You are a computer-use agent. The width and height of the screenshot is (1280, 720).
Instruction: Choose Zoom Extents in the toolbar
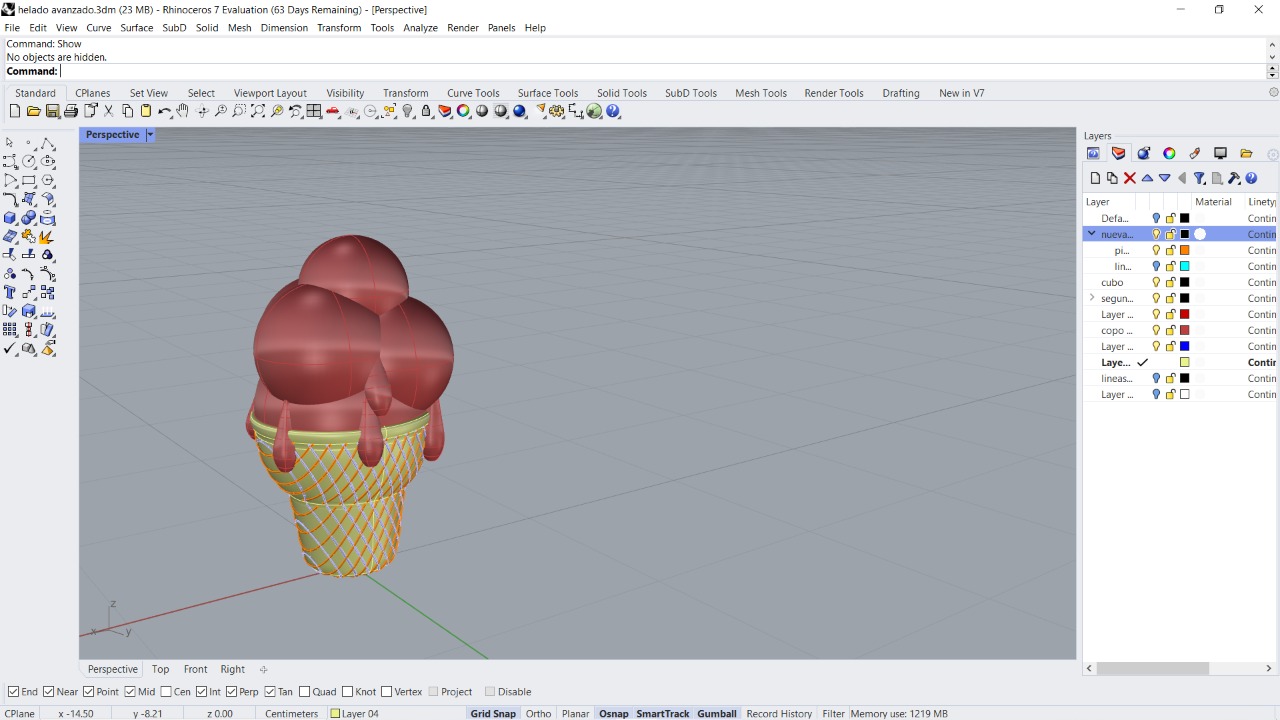tap(258, 111)
